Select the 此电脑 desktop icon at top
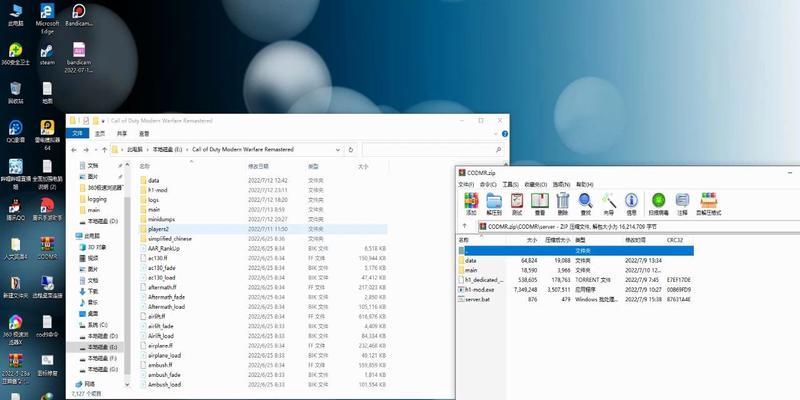The height and width of the screenshot is (400, 800). pyautogui.click(x=15, y=11)
